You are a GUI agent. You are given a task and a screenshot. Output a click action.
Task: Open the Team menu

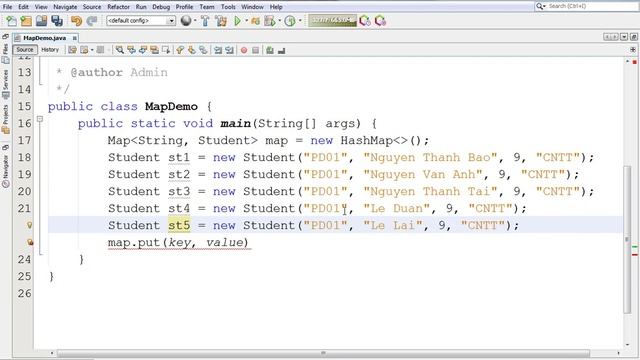[x=207, y=7]
